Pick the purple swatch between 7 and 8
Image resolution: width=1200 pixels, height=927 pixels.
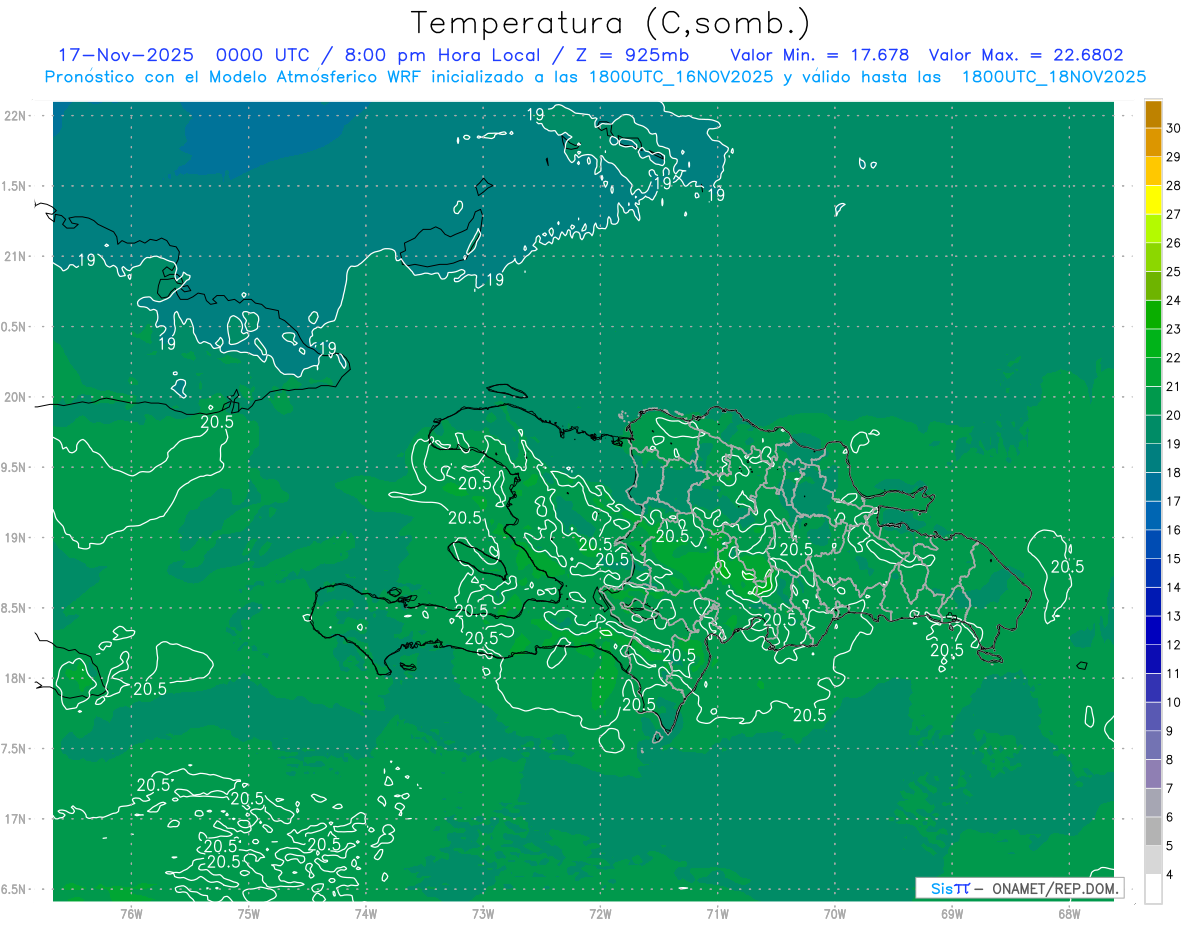point(1153,774)
